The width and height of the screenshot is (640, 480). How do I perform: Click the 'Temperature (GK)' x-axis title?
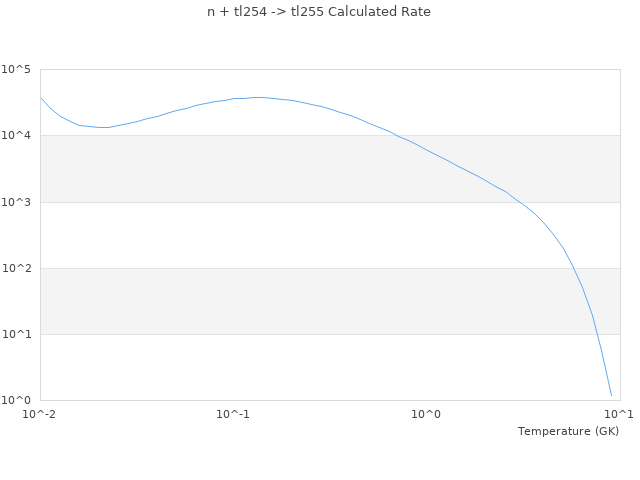tap(568, 431)
